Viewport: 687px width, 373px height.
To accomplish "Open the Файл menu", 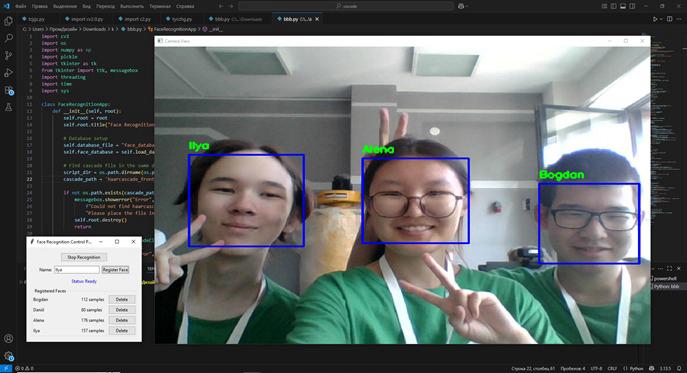I will [x=20, y=7].
